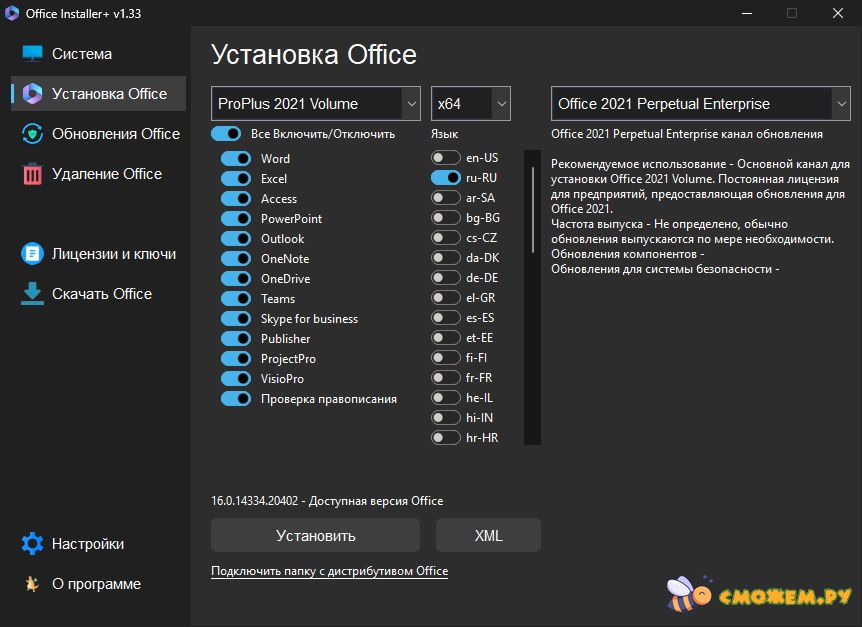The height and width of the screenshot is (627, 862).
Task: Go to the Обновления Office section
Action: 115,134
